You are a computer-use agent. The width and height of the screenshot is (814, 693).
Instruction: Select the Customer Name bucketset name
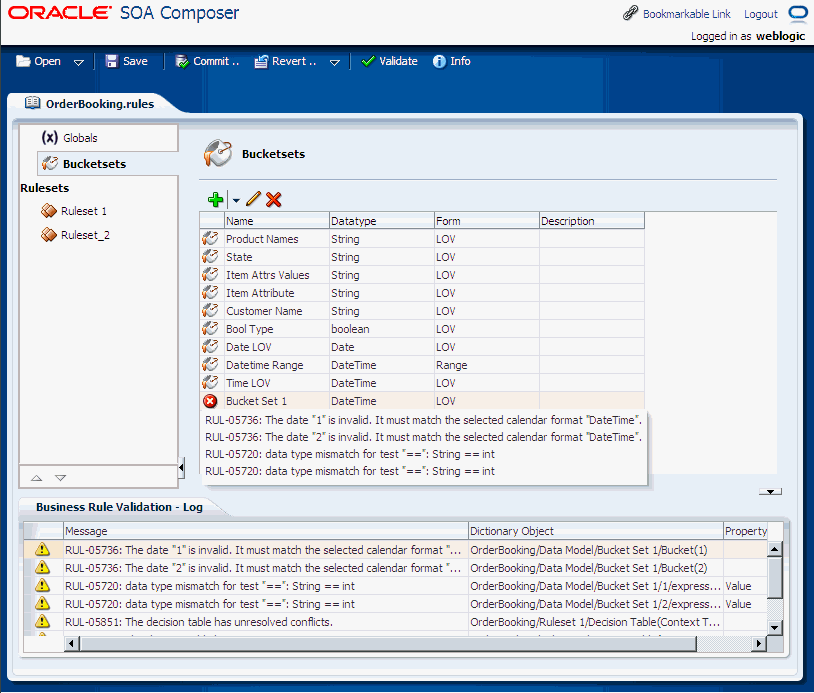click(264, 311)
